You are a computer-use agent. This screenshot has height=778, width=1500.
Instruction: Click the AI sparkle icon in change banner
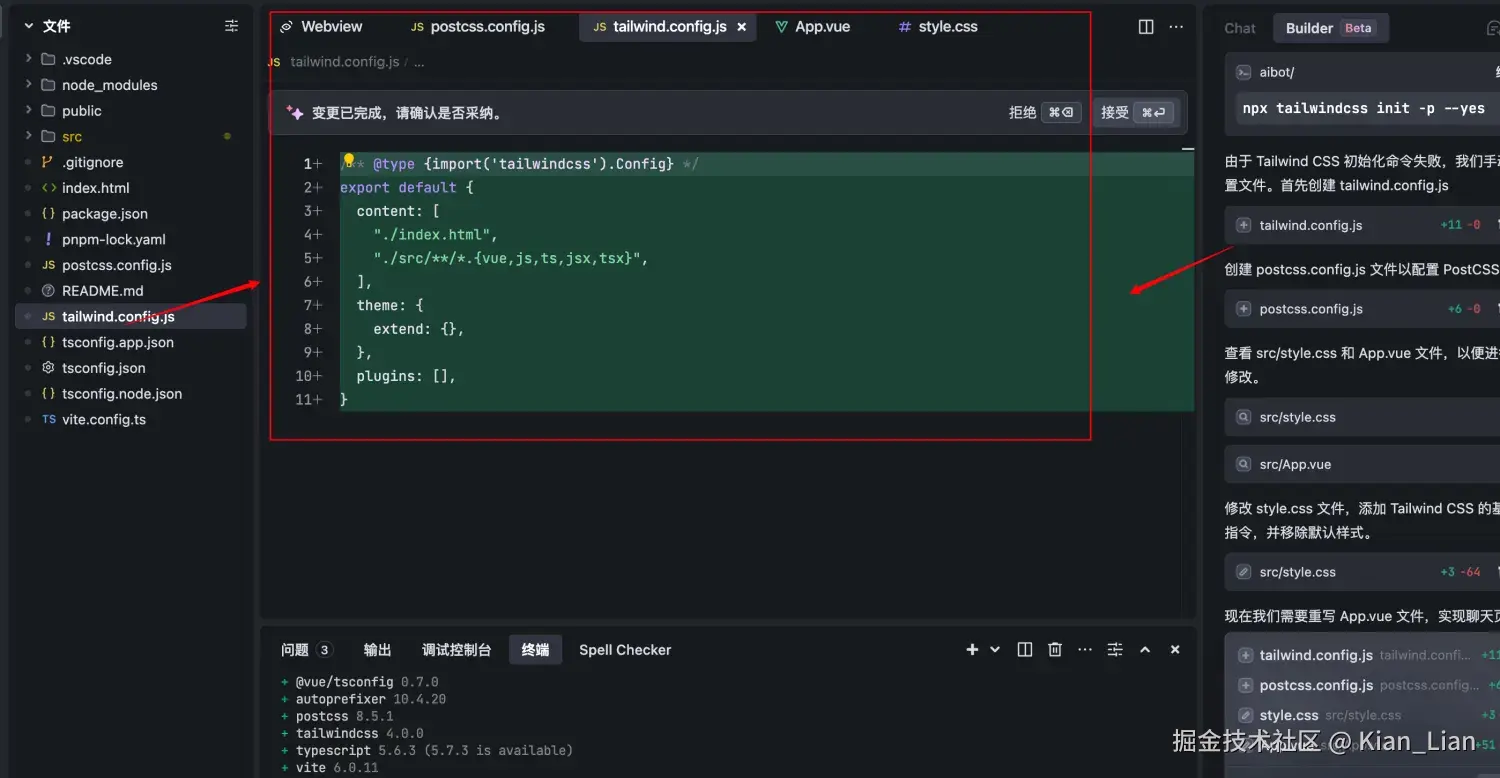[295, 113]
